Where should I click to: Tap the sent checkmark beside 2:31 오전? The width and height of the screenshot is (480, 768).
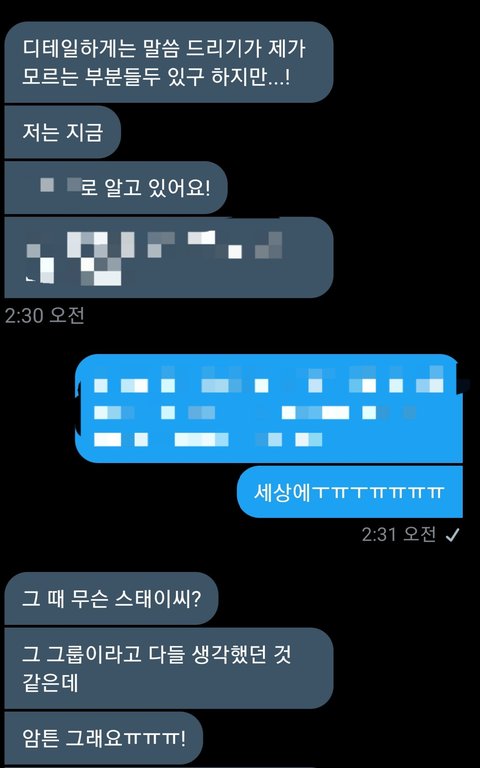452,536
